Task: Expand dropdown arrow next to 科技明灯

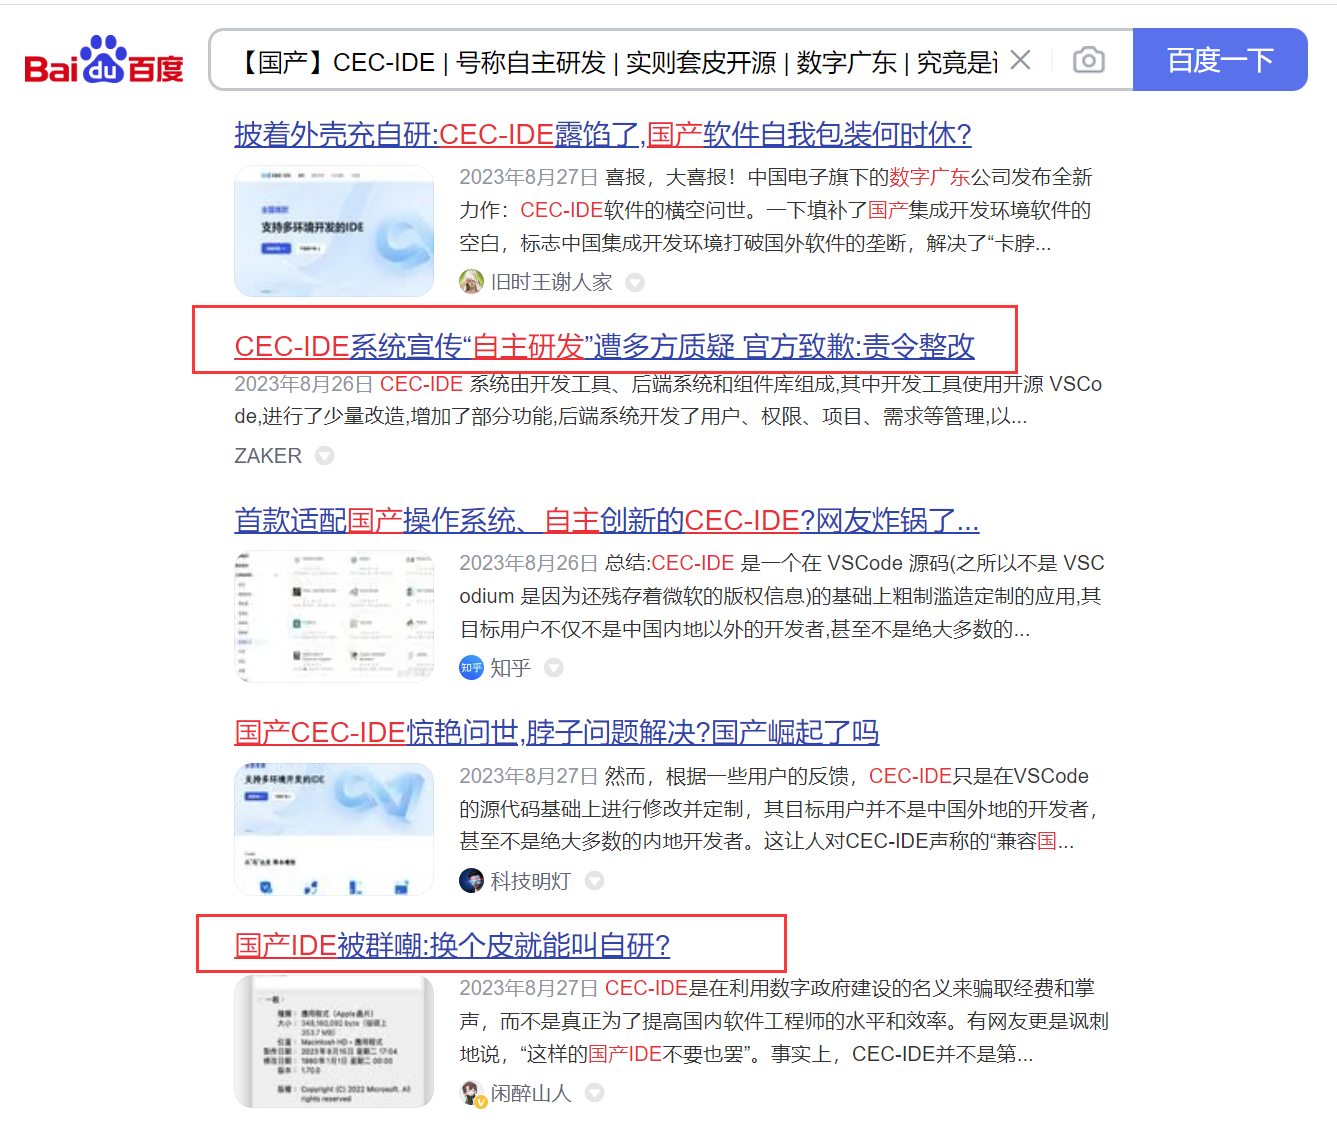Action: point(594,881)
